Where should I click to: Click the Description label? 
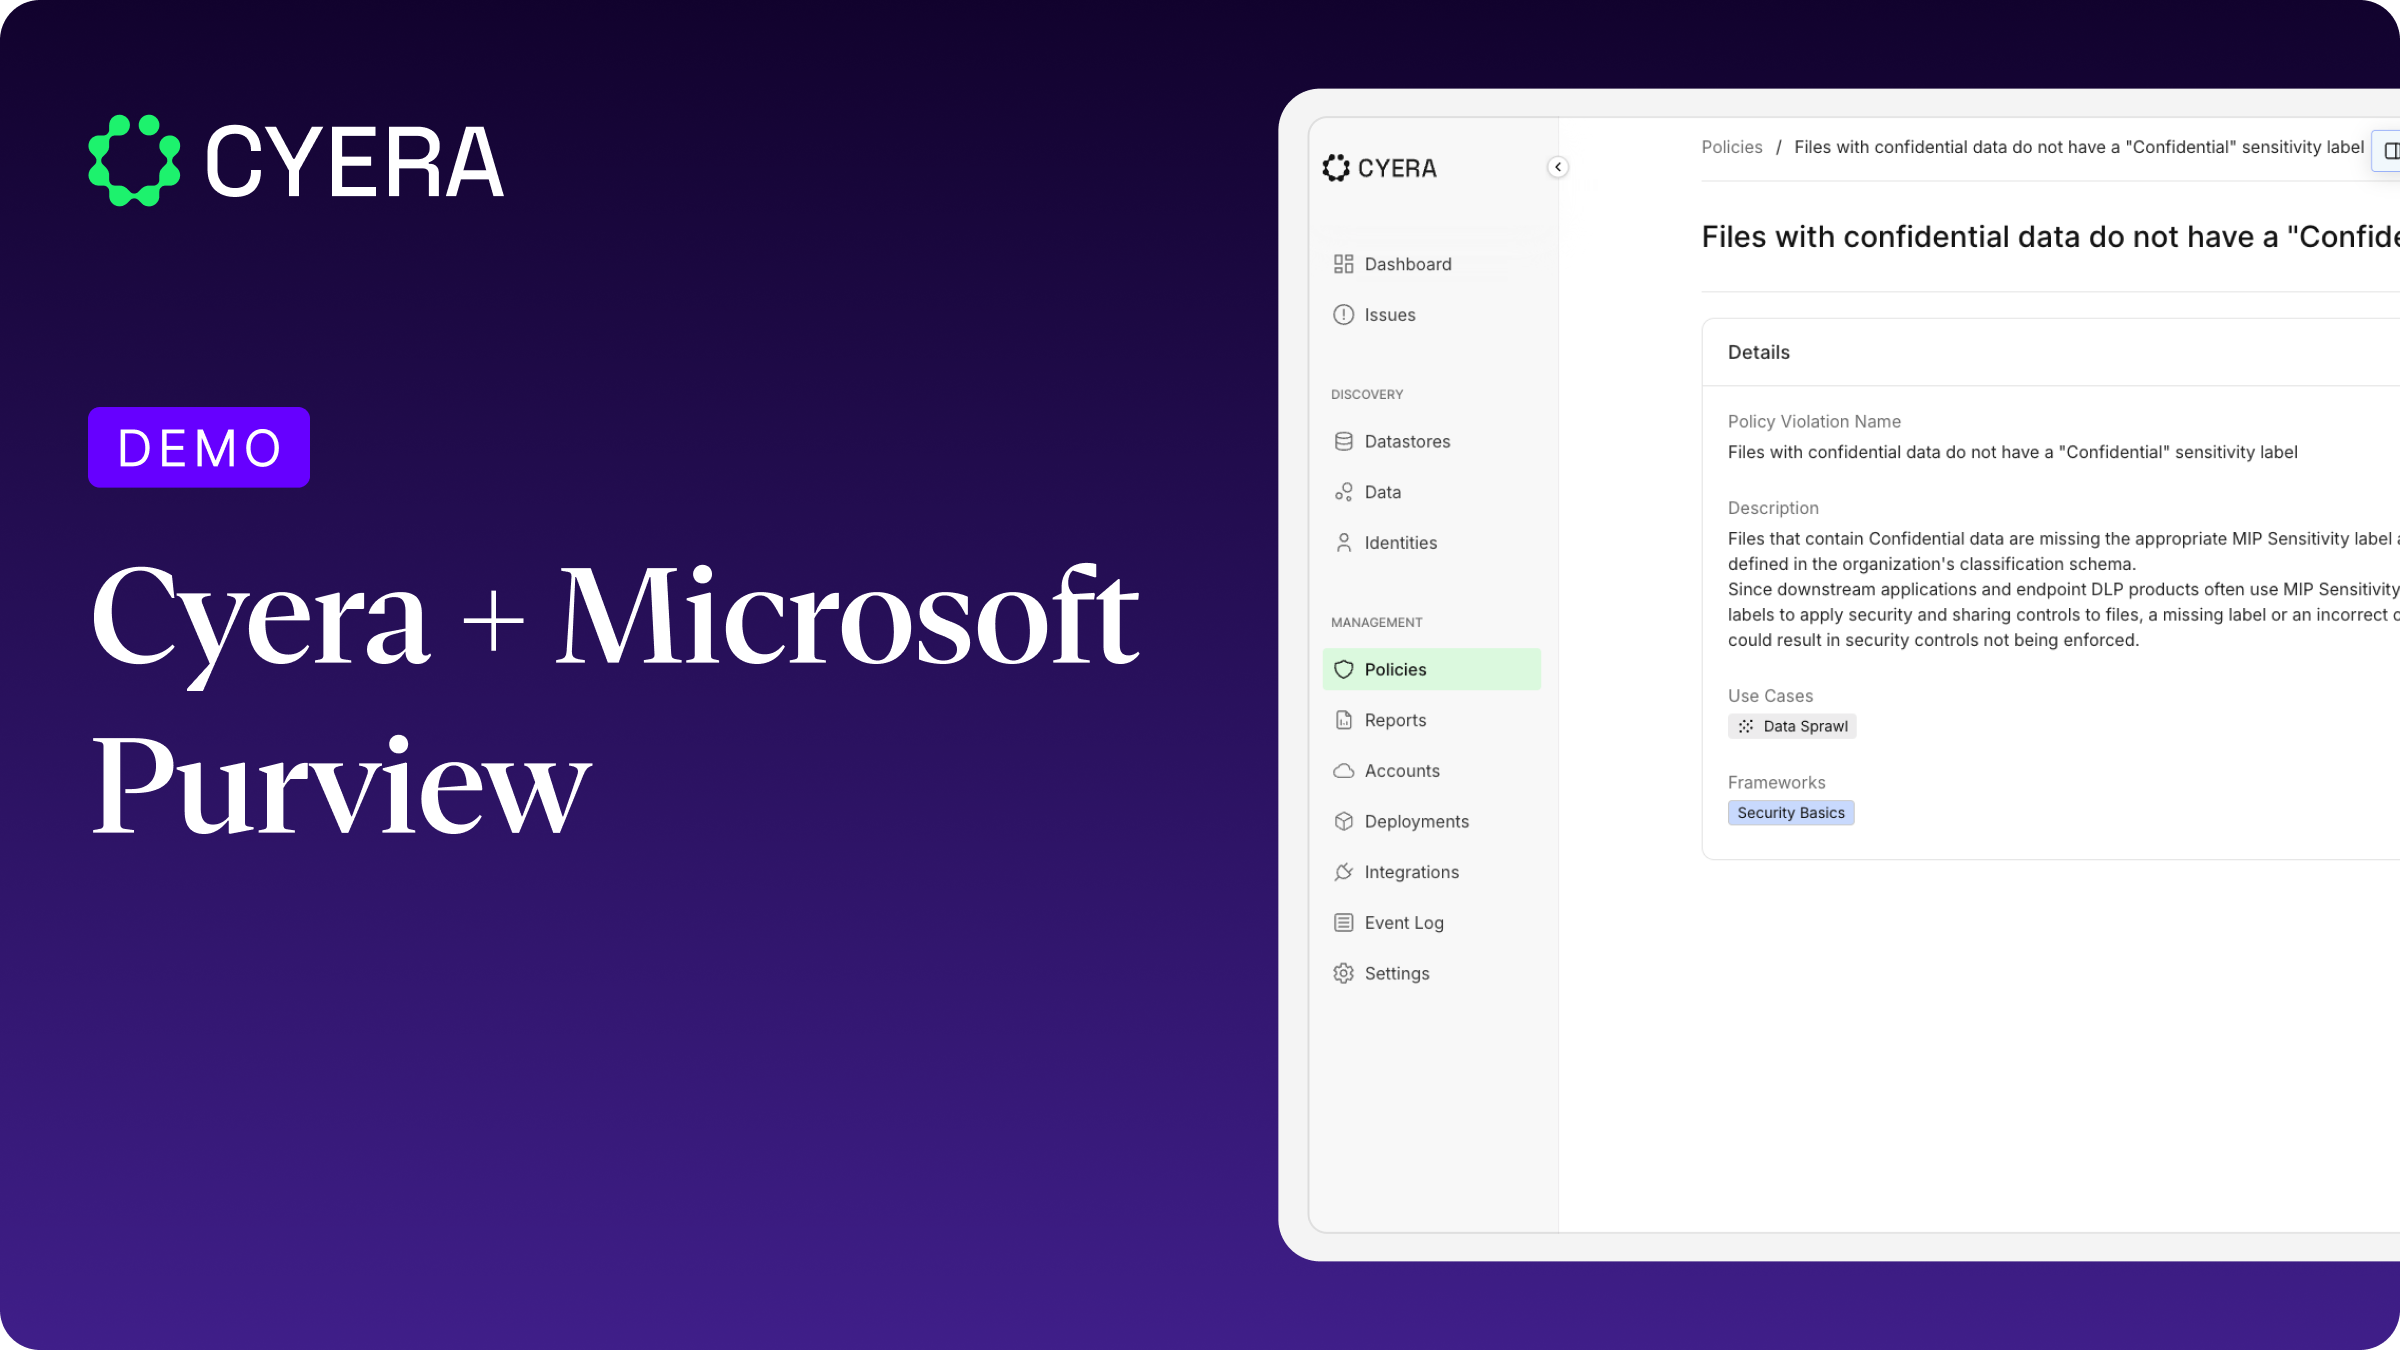(x=1773, y=508)
